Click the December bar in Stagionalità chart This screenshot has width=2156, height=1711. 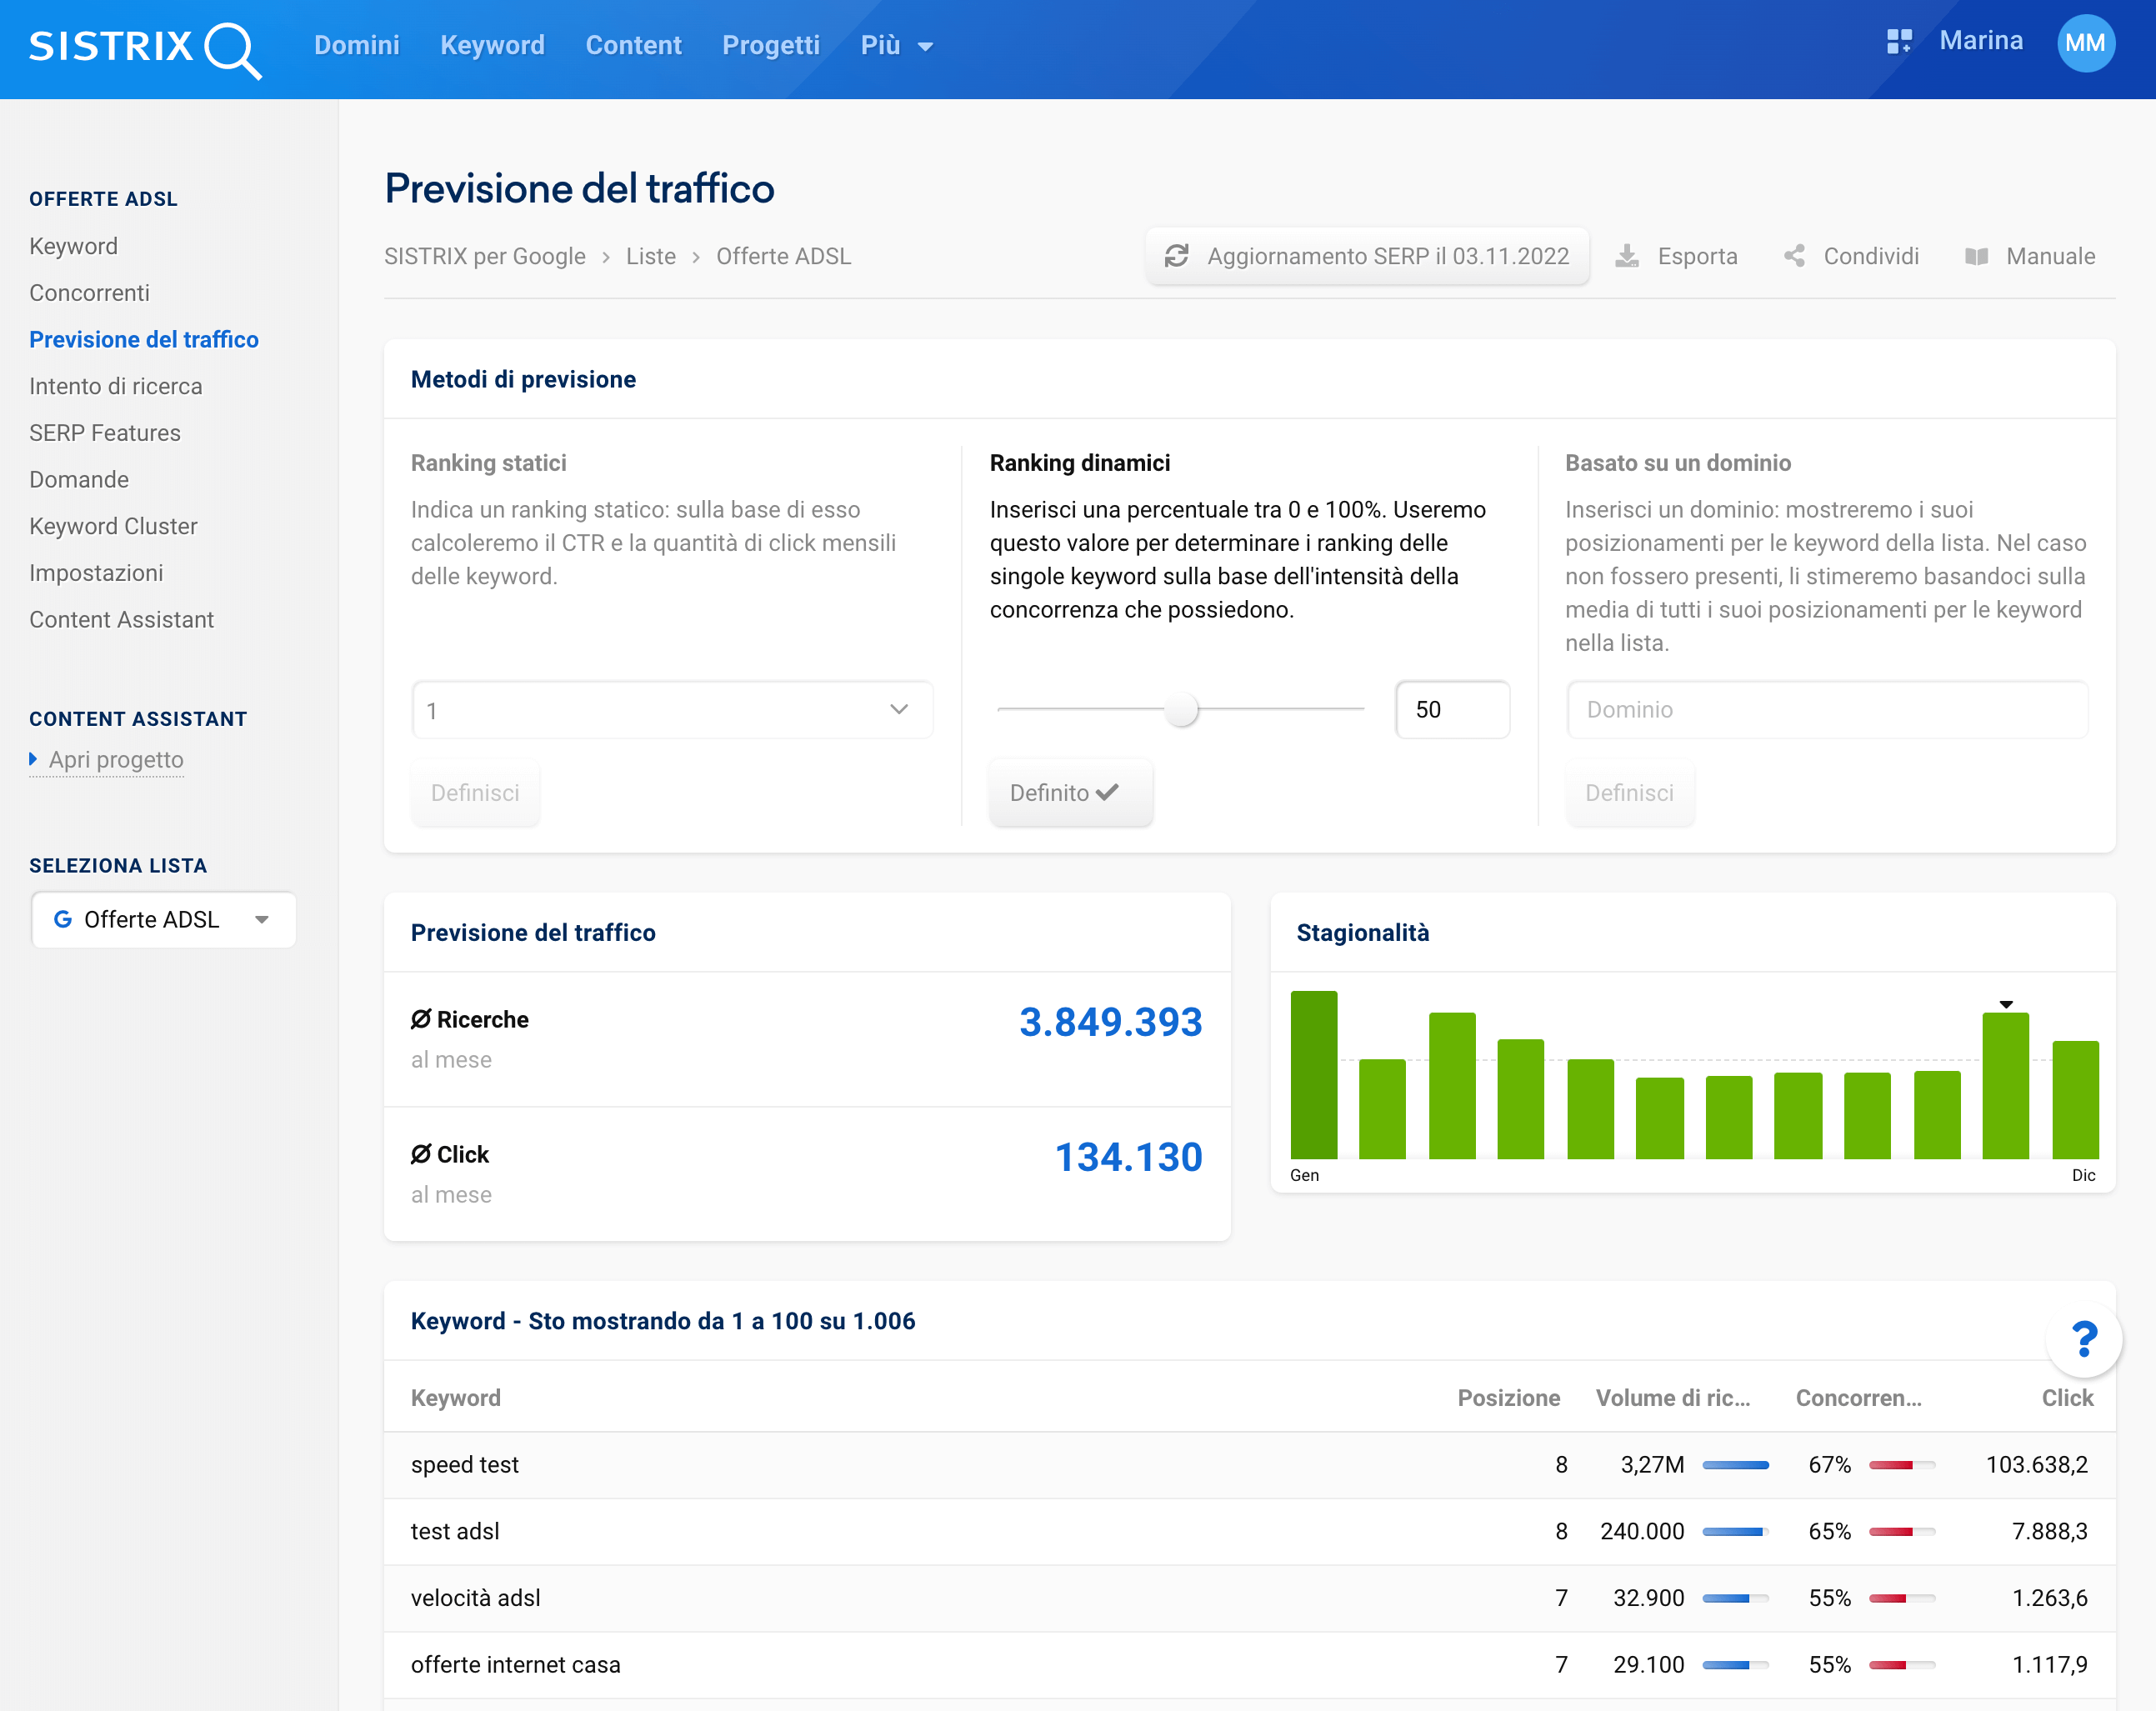click(2075, 1100)
